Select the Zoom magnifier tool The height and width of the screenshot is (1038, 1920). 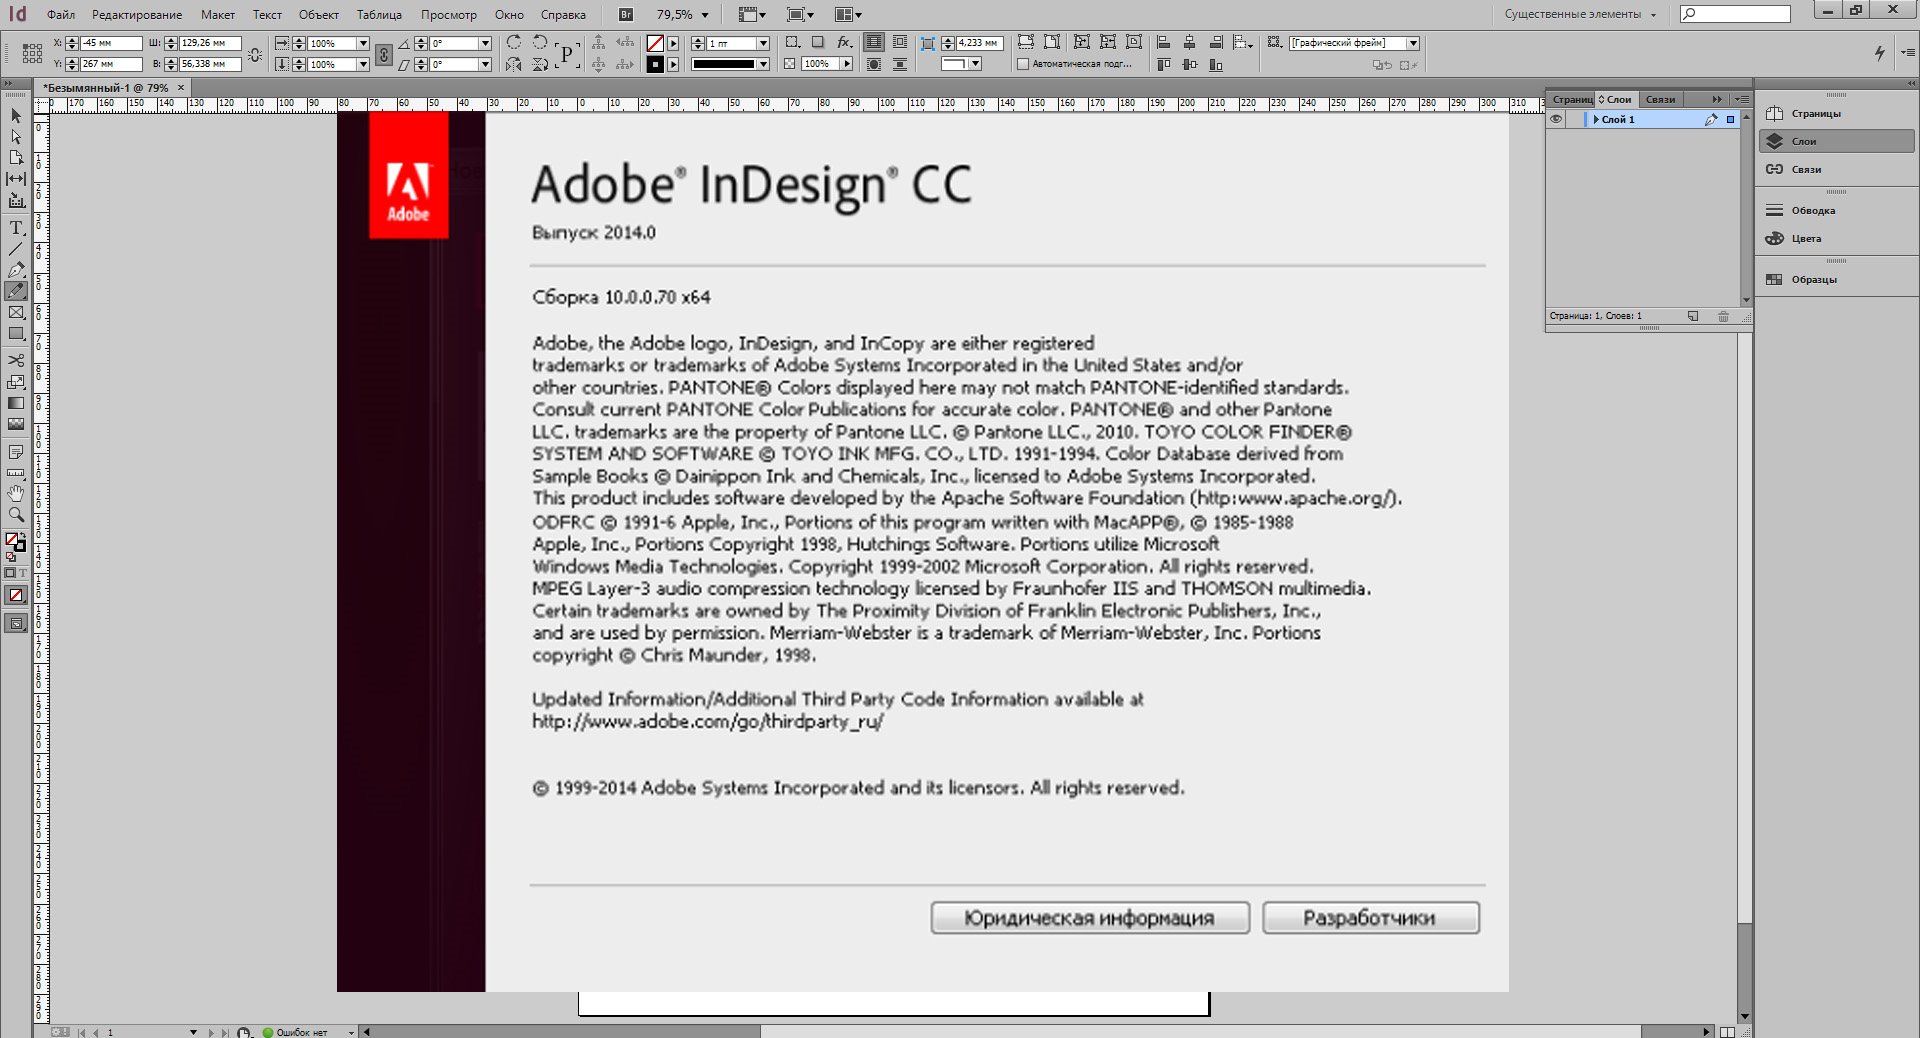click(16, 515)
